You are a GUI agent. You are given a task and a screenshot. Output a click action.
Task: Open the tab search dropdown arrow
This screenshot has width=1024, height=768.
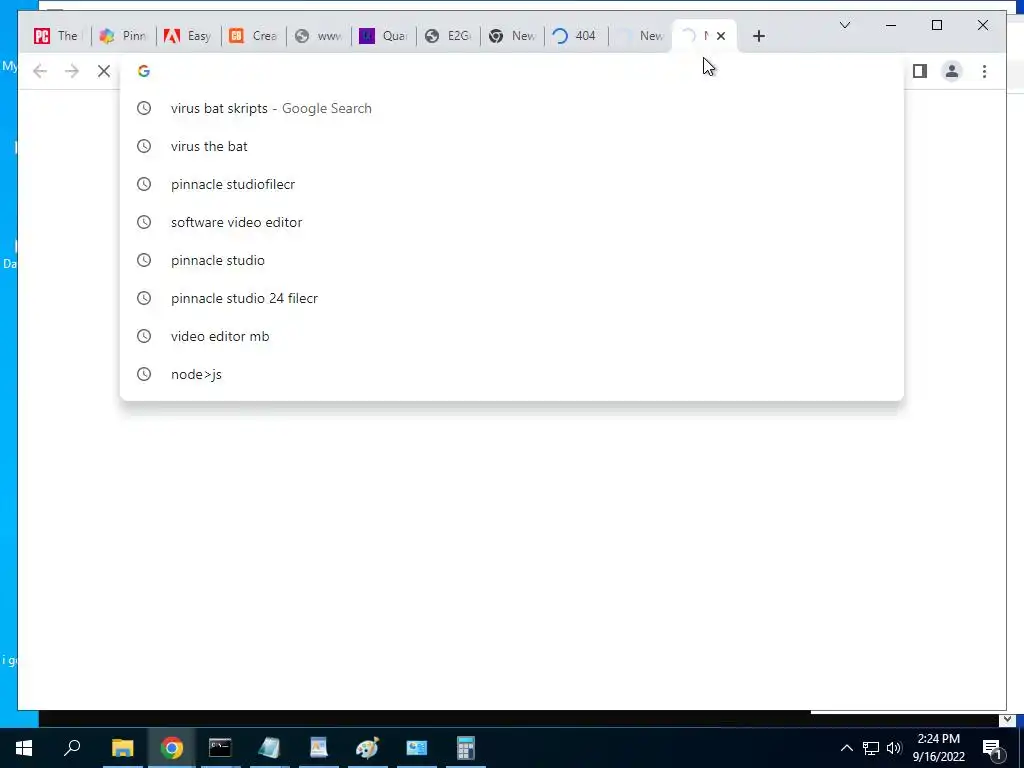coord(844,25)
